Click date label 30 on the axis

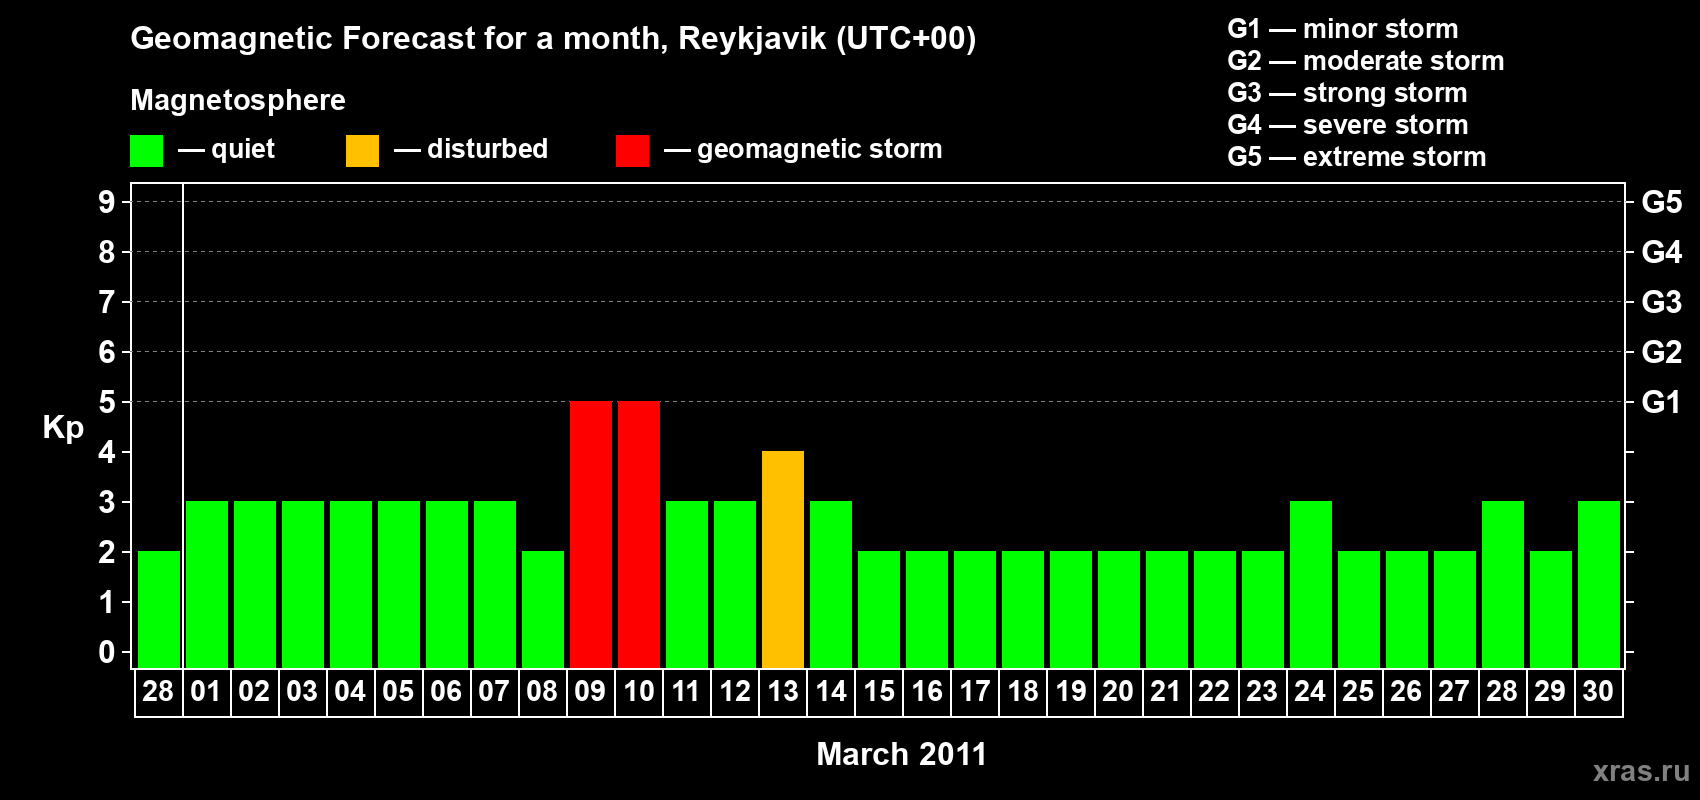click(1598, 692)
